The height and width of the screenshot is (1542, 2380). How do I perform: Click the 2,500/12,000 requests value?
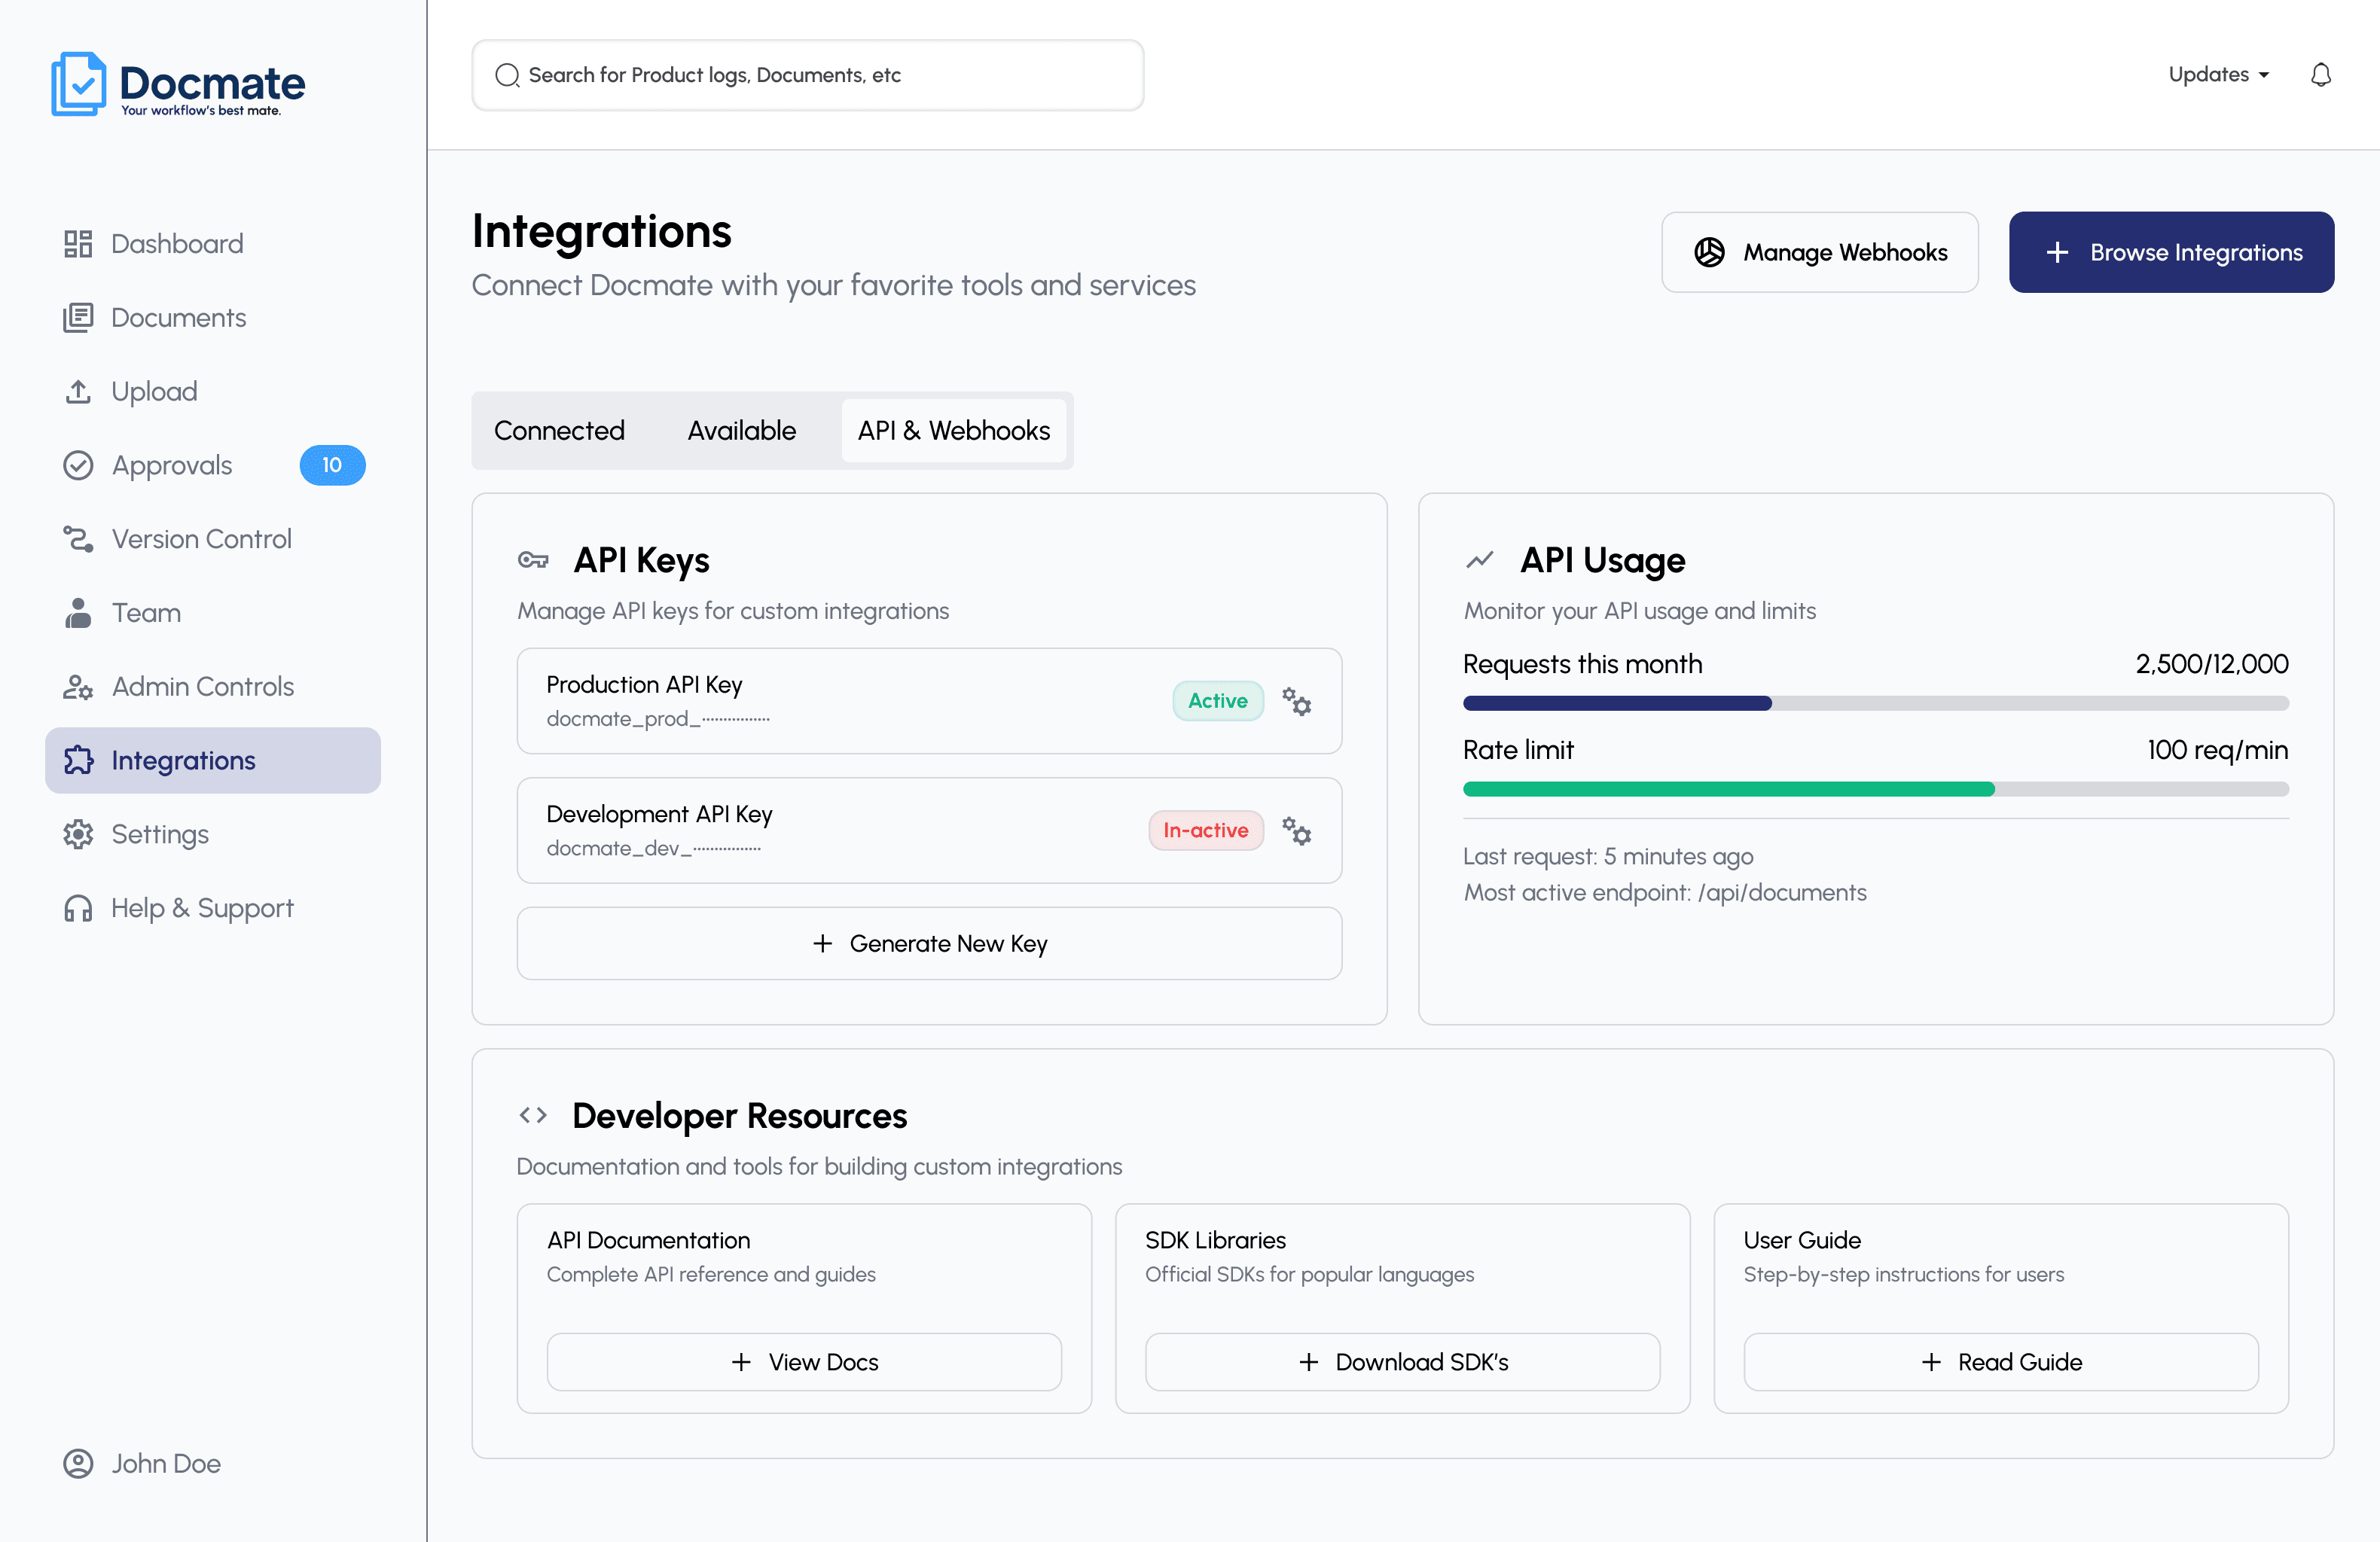(x=2212, y=664)
